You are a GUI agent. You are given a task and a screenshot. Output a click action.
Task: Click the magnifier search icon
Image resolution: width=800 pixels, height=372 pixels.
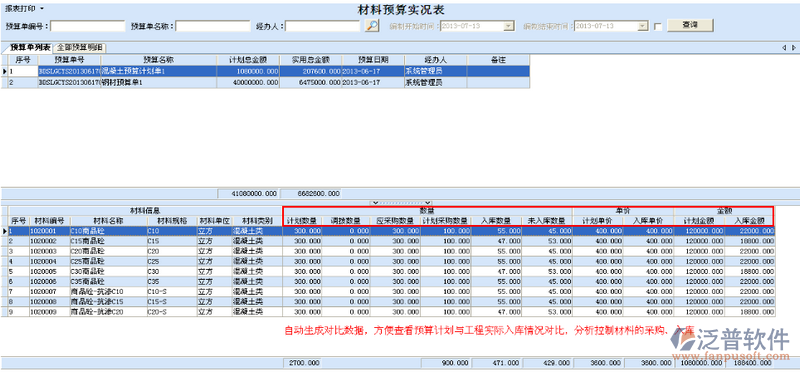click(372, 26)
